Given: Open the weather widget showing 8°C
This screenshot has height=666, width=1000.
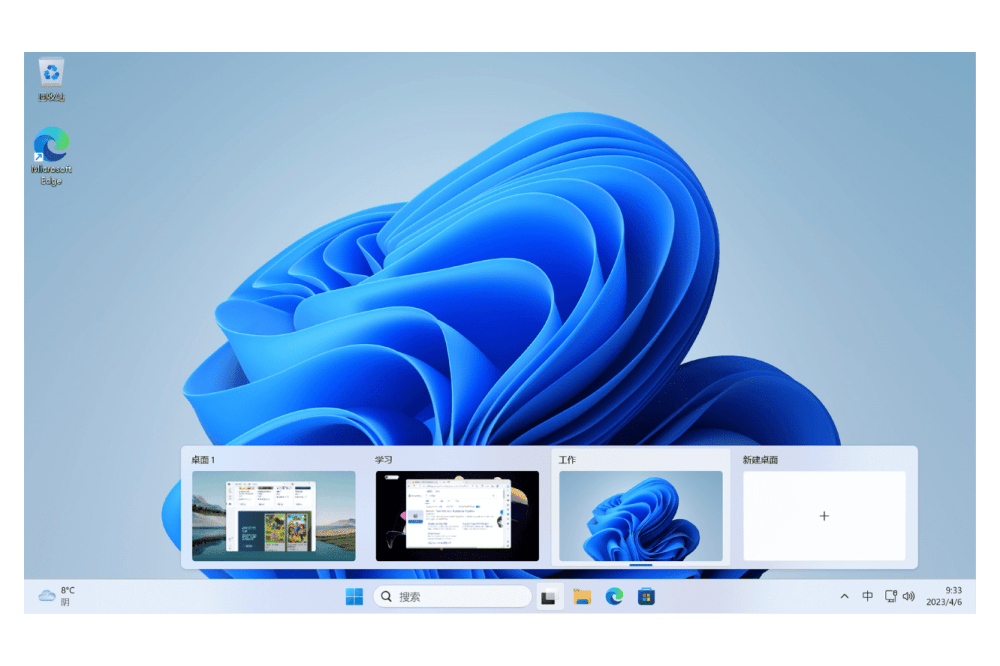Looking at the screenshot, I should [x=57, y=596].
